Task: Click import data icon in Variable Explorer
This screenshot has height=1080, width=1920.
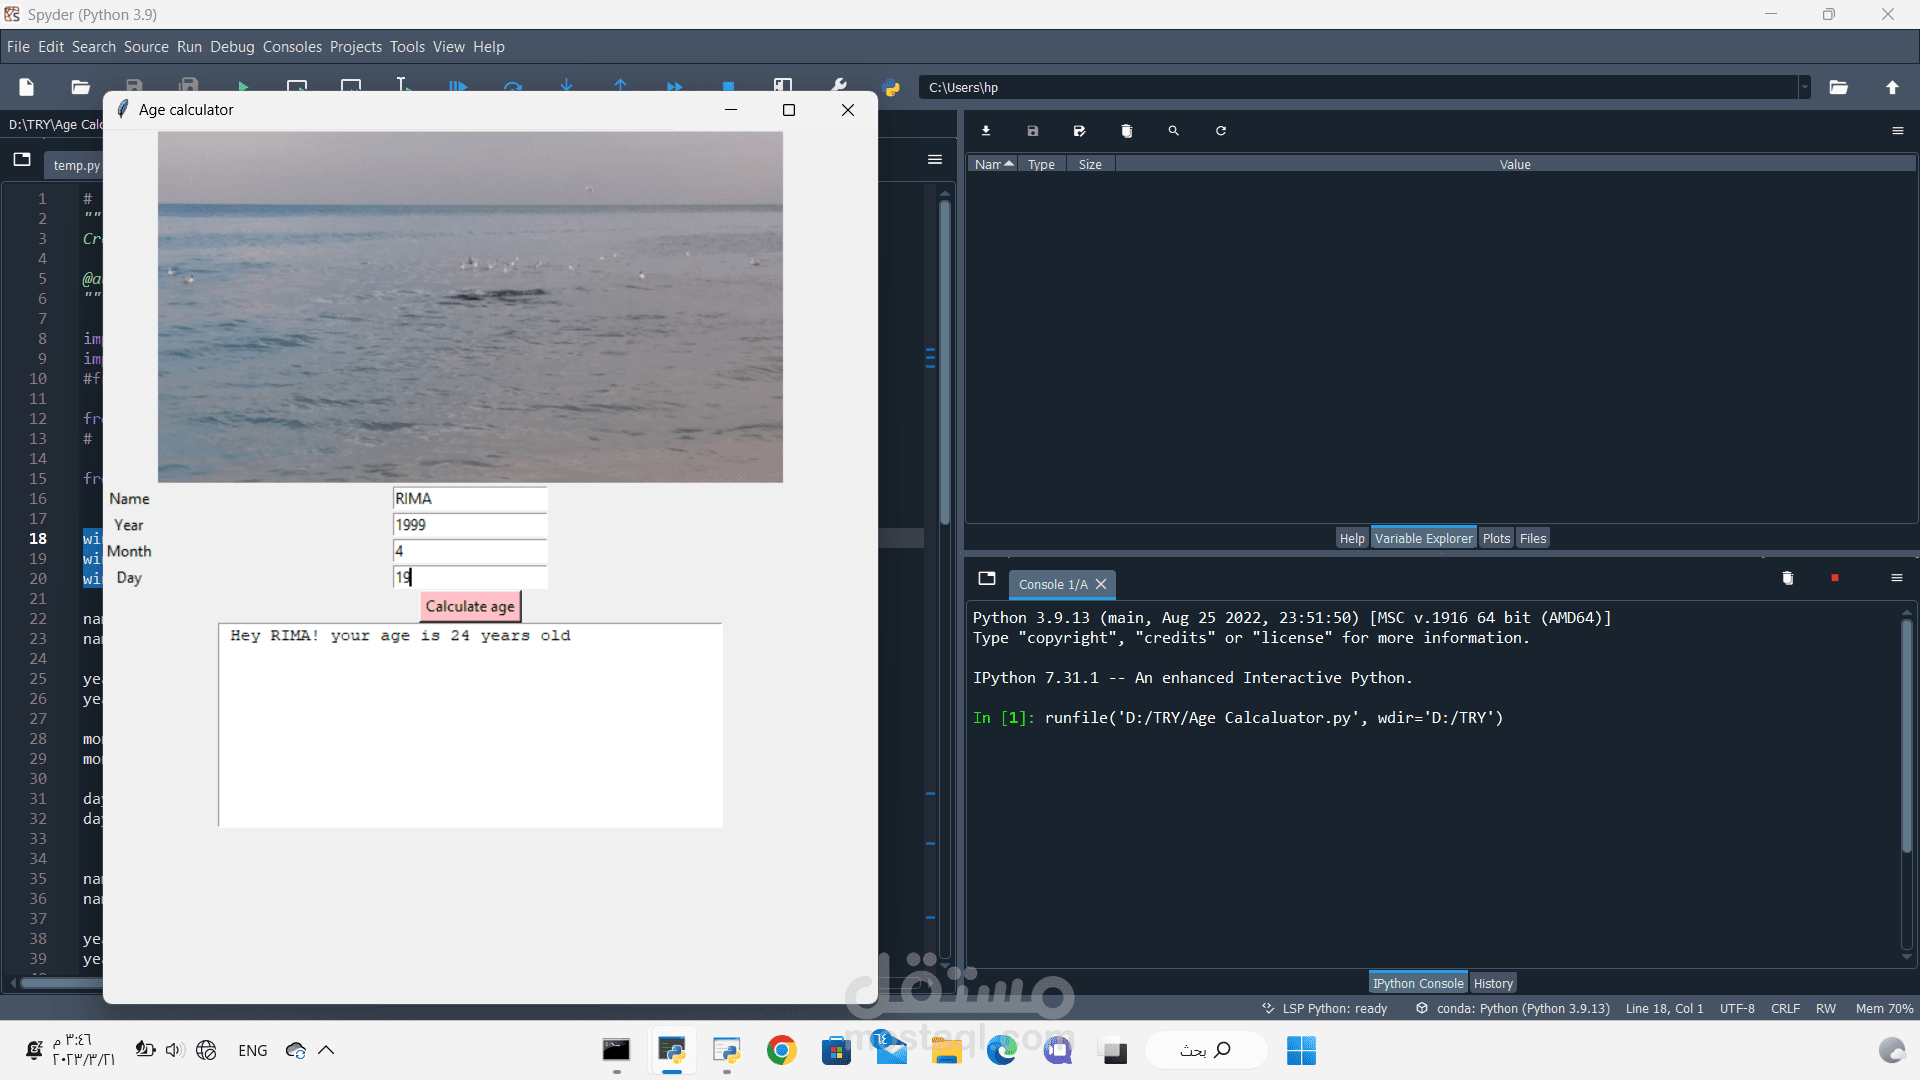Action: 986,131
